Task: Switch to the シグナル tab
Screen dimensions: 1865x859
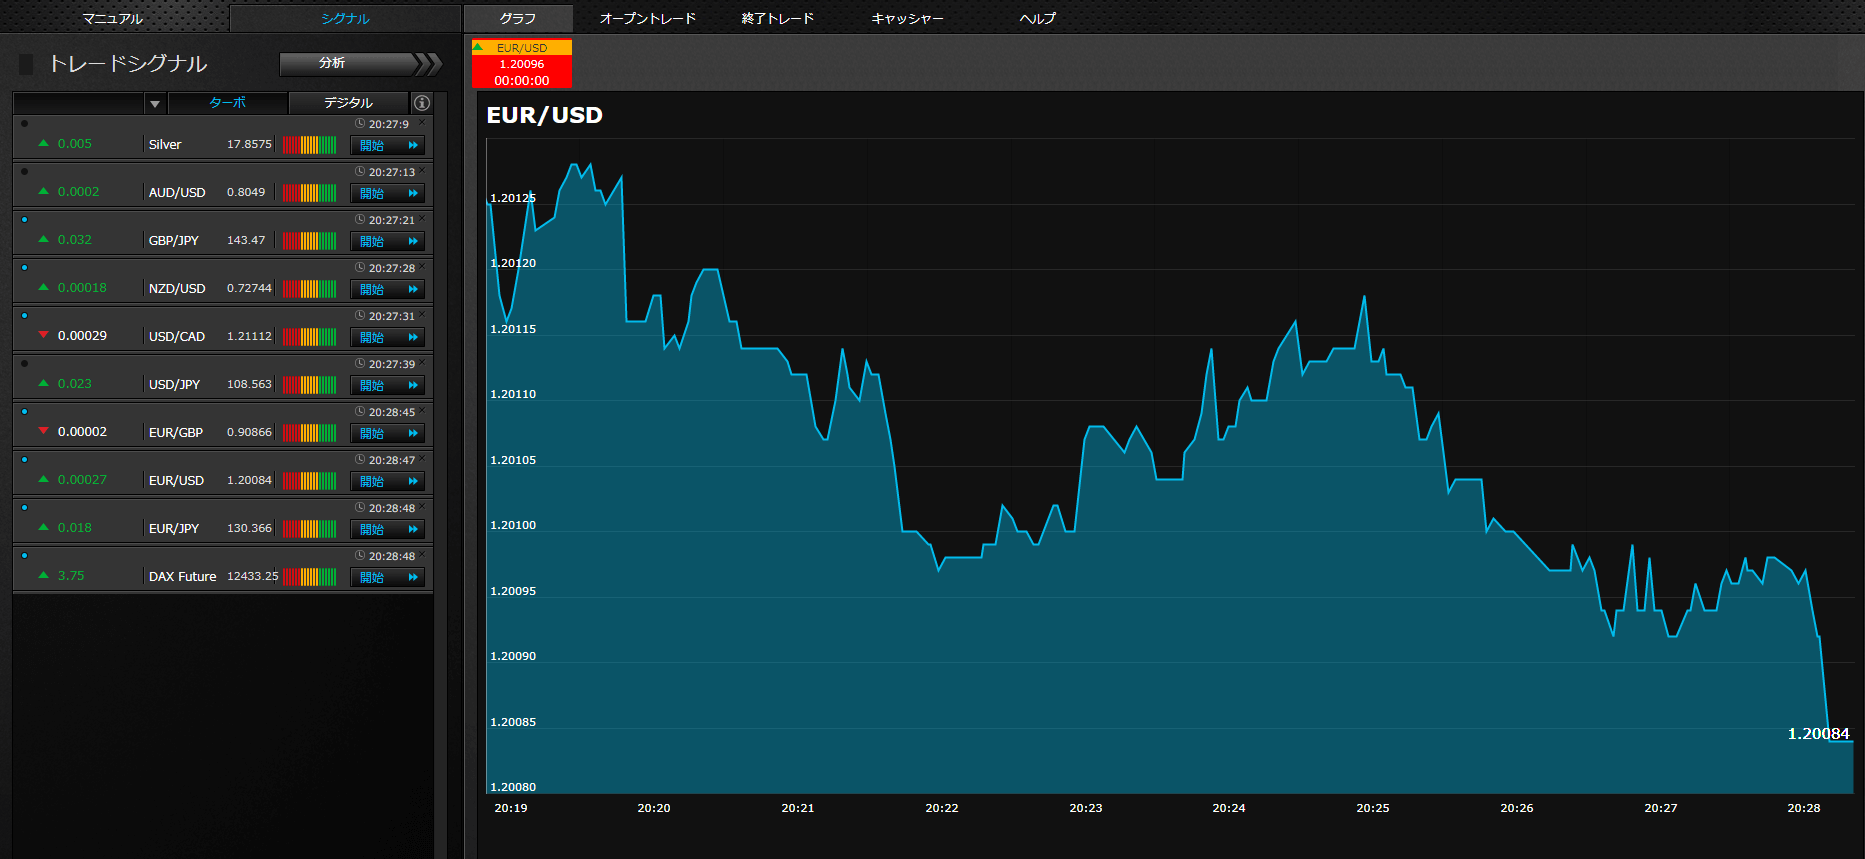Action: [x=345, y=18]
